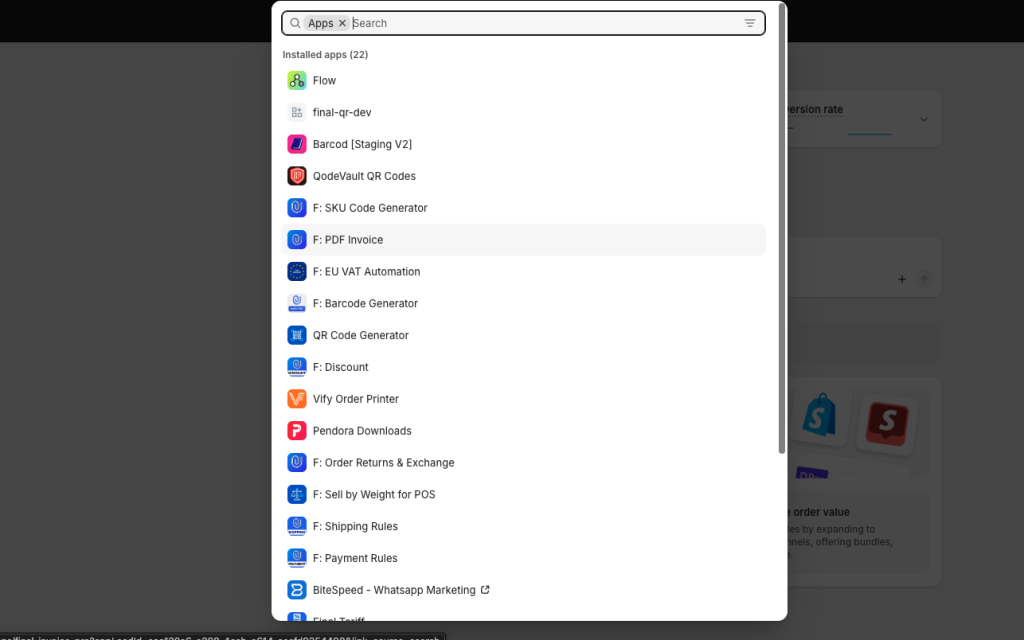
Task: Click the Barcod [Staging V2] app icon
Action: coord(297,144)
